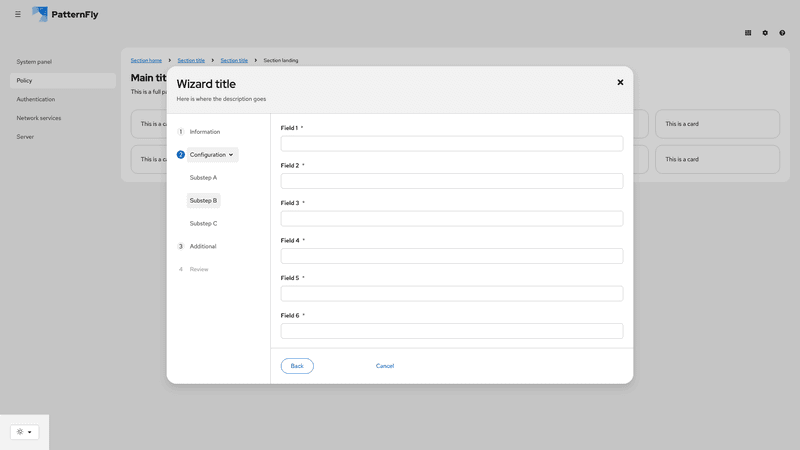Viewport: 800px width, 450px height.
Task: Select the Review wizard step
Action: click(198, 269)
